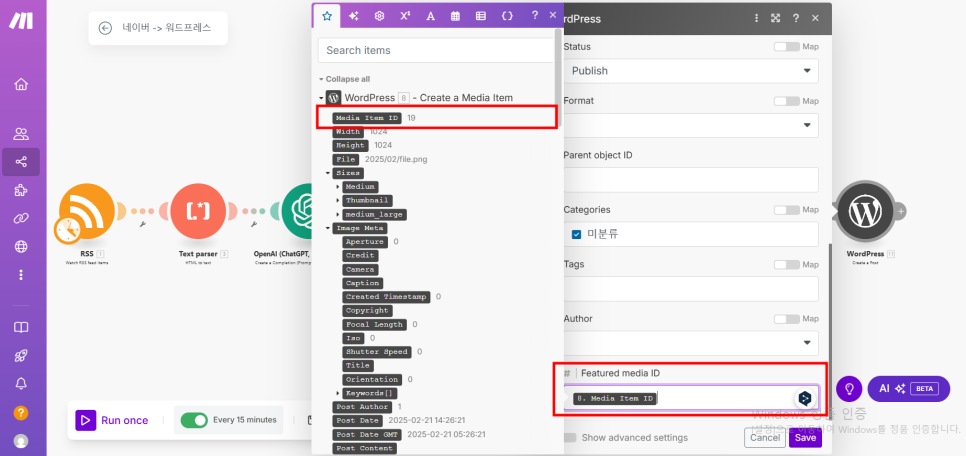Toggle the Map switch for Tags

point(787,264)
